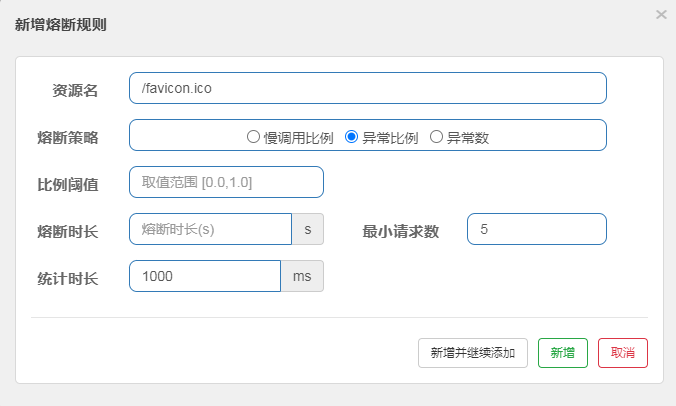The height and width of the screenshot is (406, 676).
Task: Focus the 最小请求数 input showing 5
Action: [536, 229]
